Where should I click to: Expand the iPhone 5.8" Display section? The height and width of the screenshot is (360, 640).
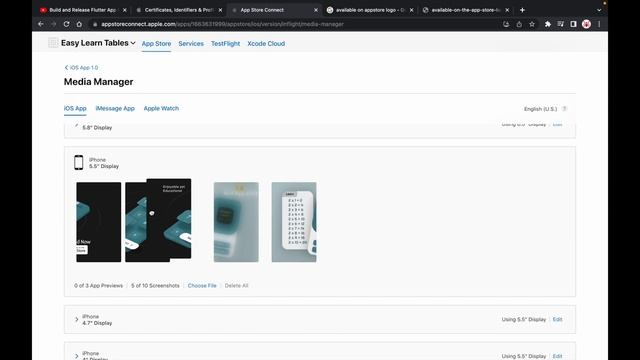point(76,126)
